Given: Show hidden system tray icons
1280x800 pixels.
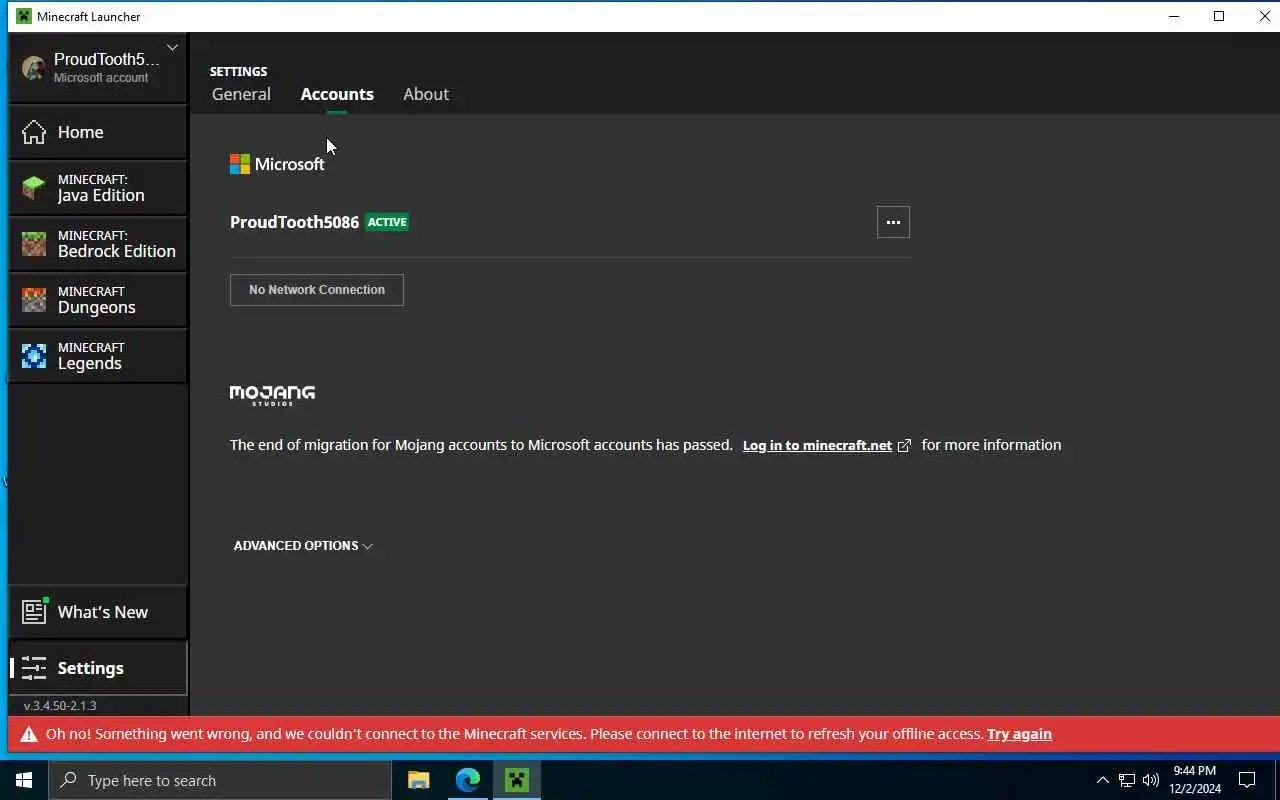Looking at the screenshot, I should [x=1103, y=781].
